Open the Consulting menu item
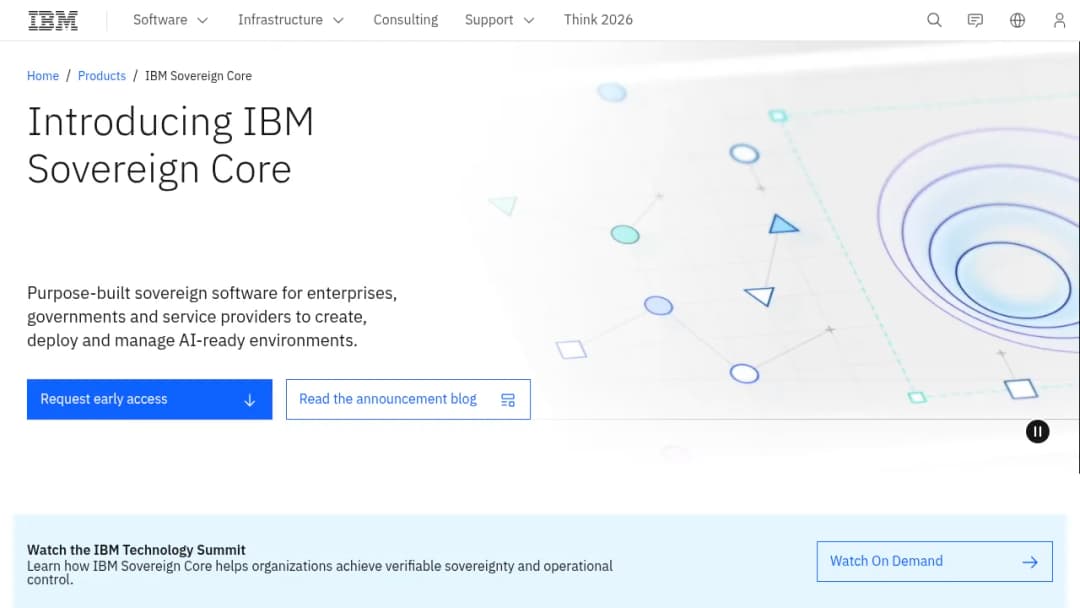 click(x=406, y=20)
